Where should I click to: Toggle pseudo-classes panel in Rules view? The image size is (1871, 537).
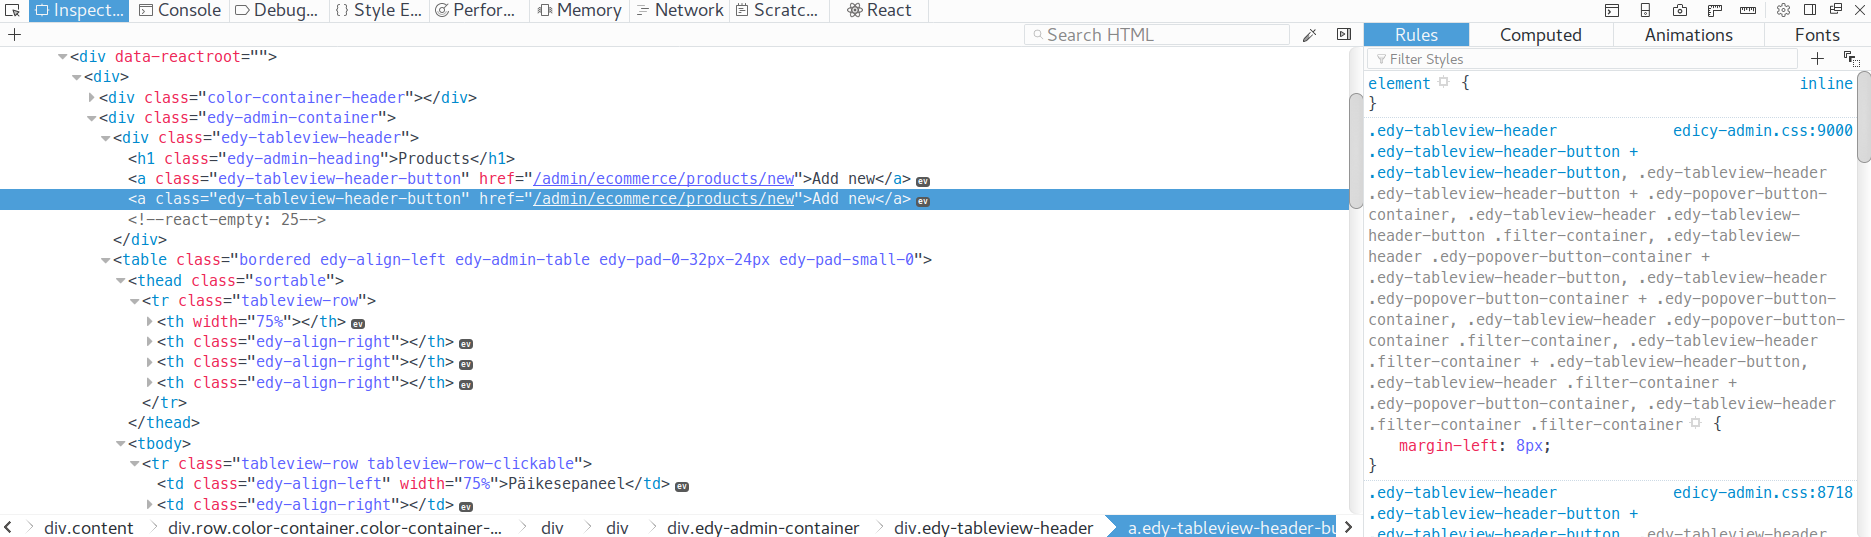pyautogui.click(x=1851, y=59)
